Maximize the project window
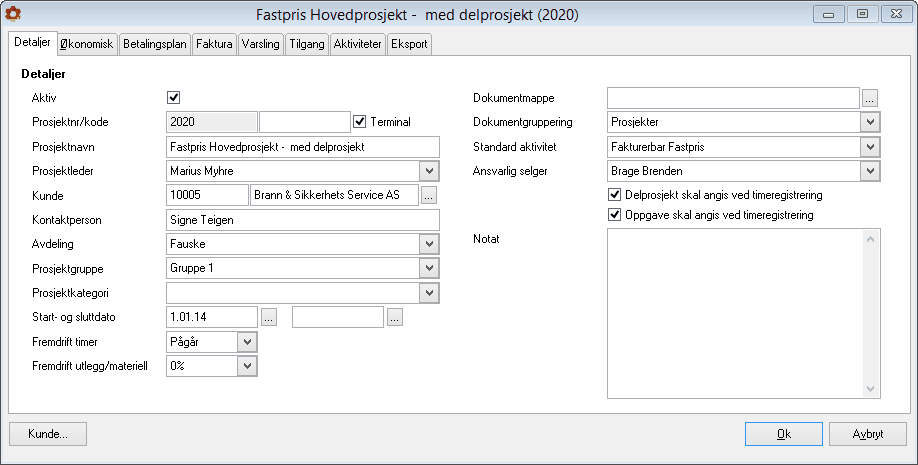 [x=862, y=15]
